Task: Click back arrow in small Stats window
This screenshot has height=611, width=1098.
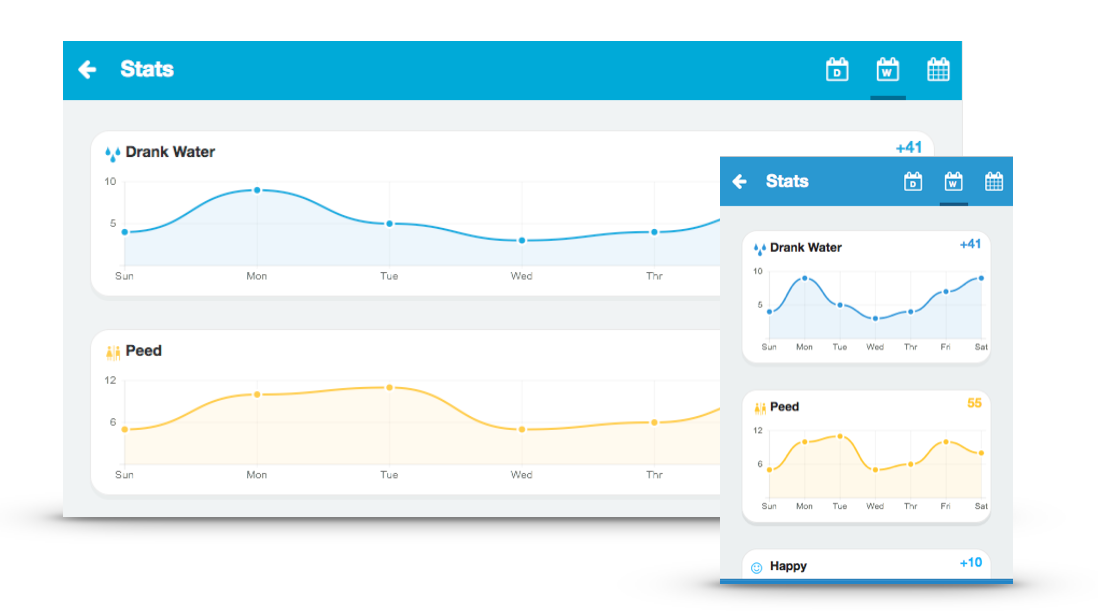Action: tap(739, 182)
